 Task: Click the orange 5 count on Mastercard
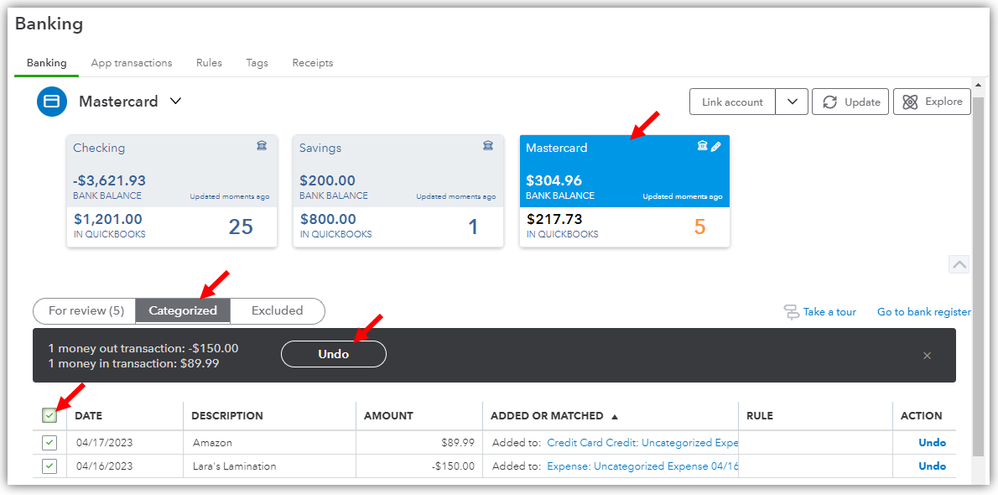click(x=699, y=227)
